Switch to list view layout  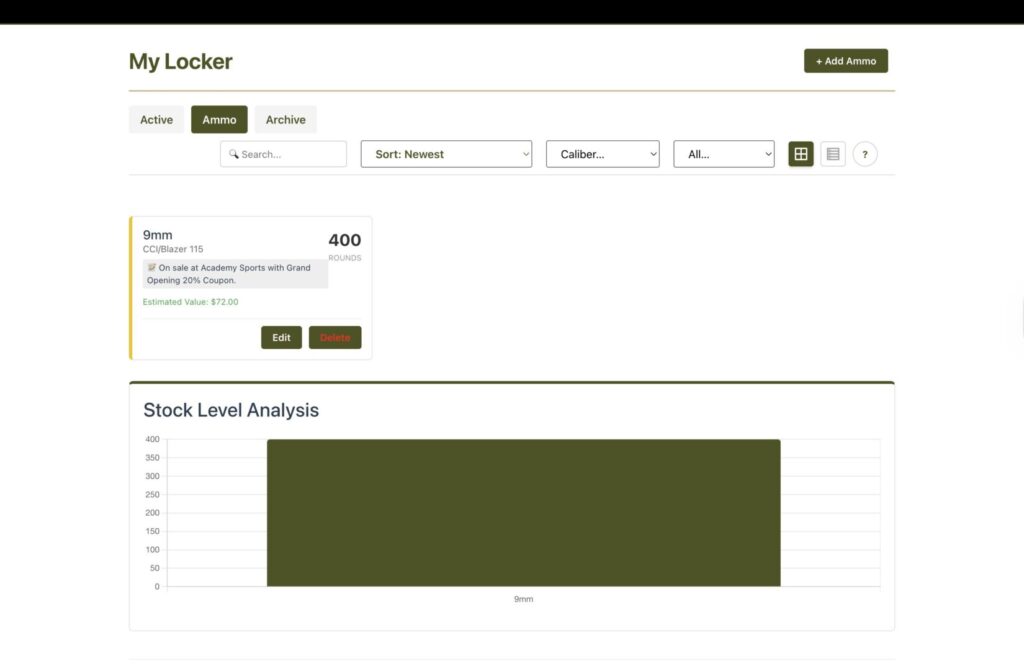click(833, 154)
